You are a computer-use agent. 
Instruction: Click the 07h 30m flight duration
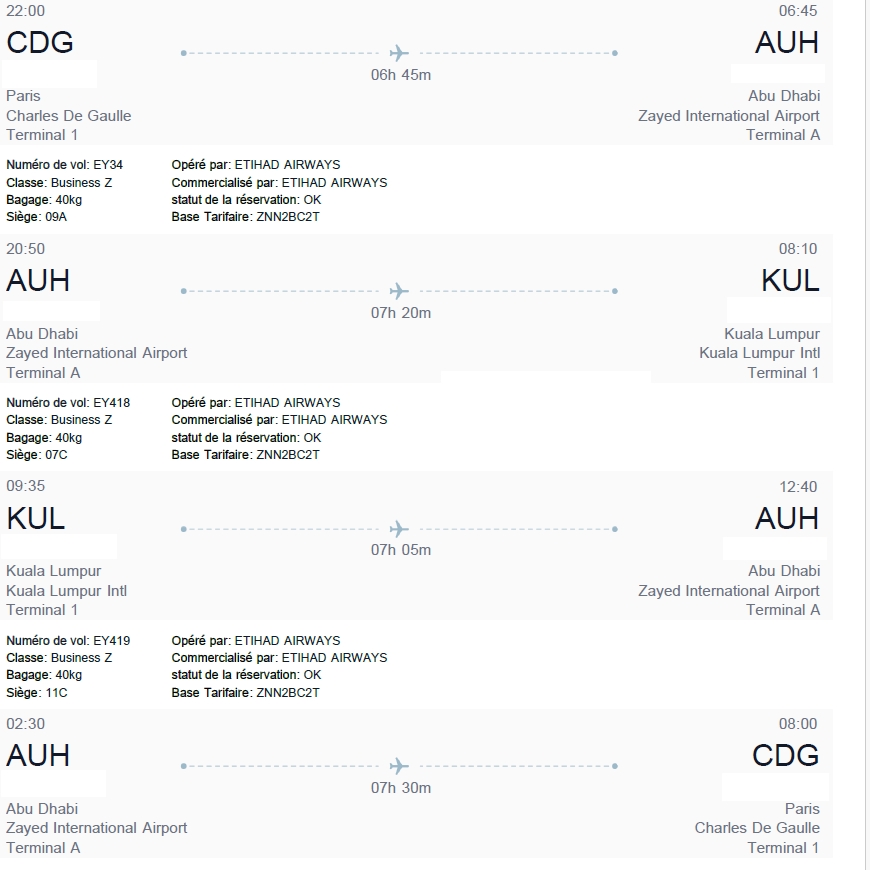[x=401, y=788]
